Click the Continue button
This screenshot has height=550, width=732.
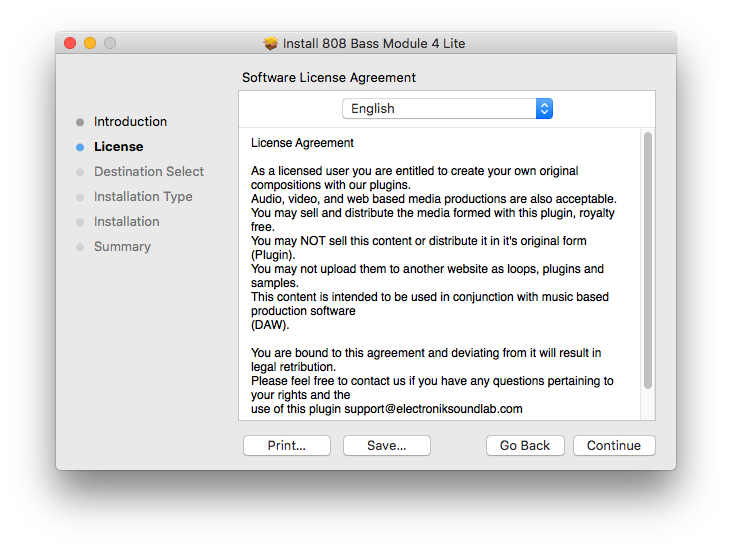pyautogui.click(x=614, y=445)
